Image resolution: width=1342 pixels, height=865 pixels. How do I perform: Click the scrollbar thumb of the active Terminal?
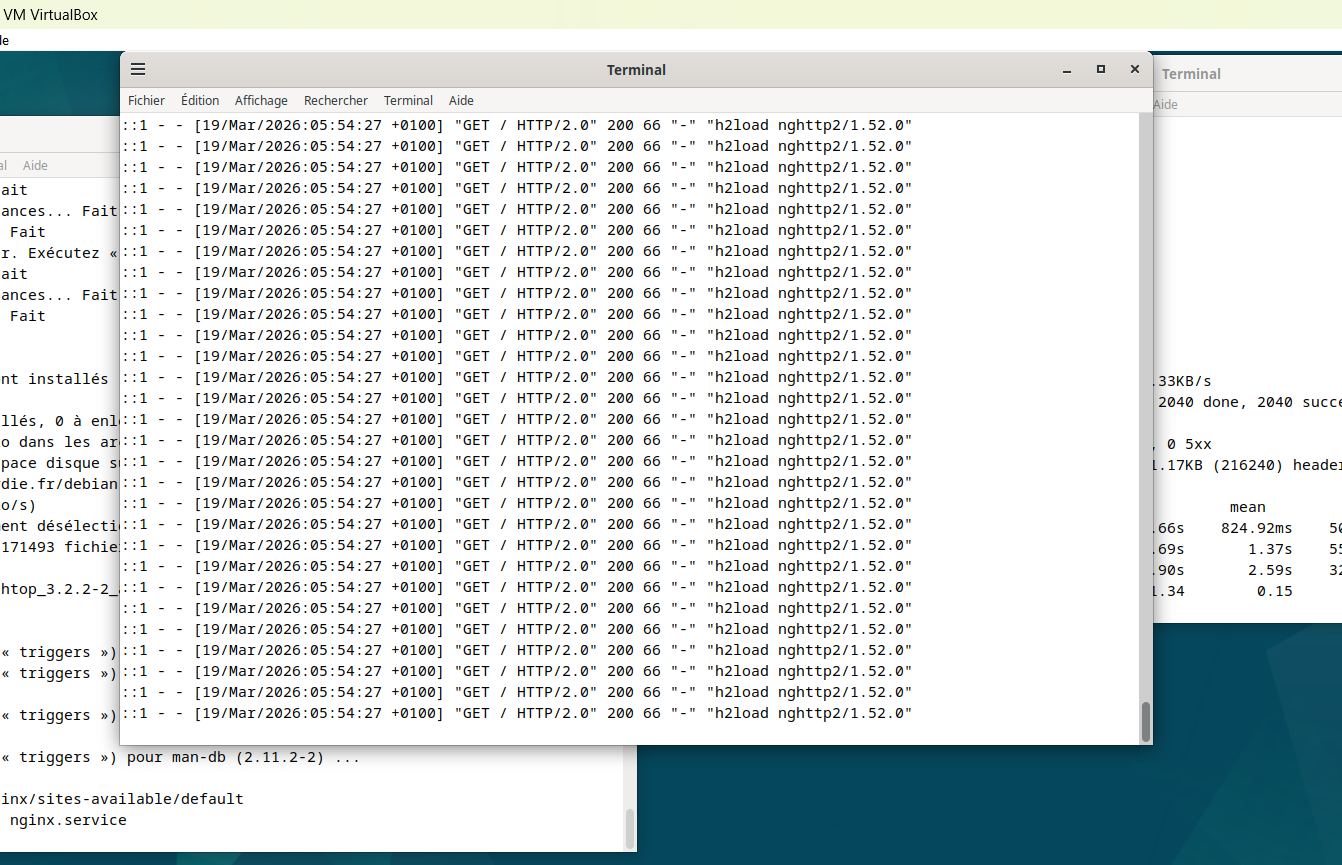click(x=1146, y=720)
